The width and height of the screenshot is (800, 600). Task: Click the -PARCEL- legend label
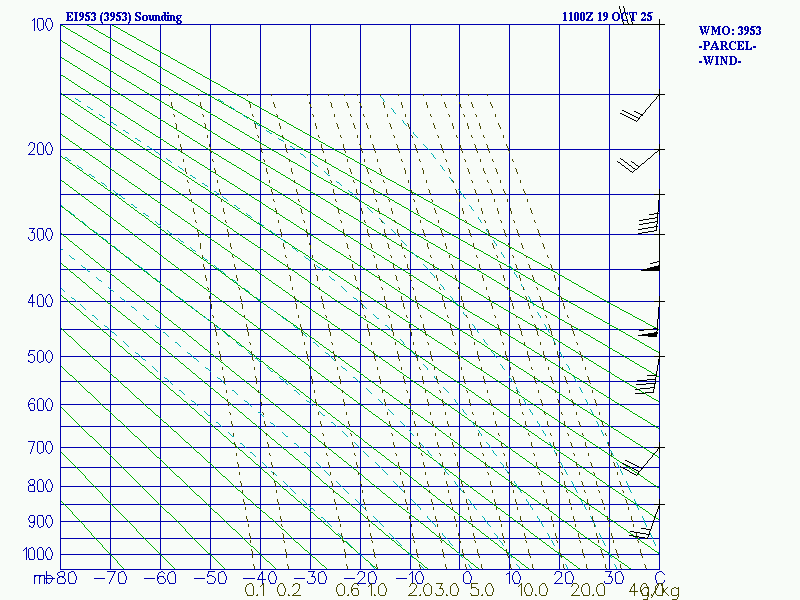pos(727,46)
